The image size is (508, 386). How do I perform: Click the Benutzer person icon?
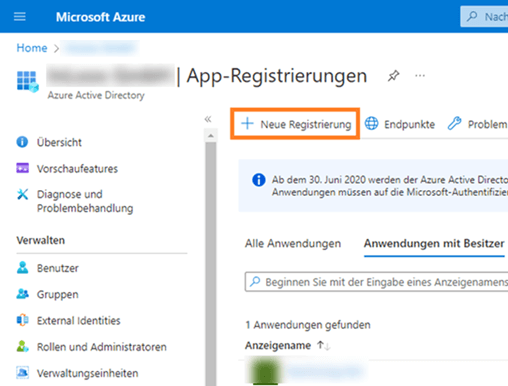(x=22, y=268)
